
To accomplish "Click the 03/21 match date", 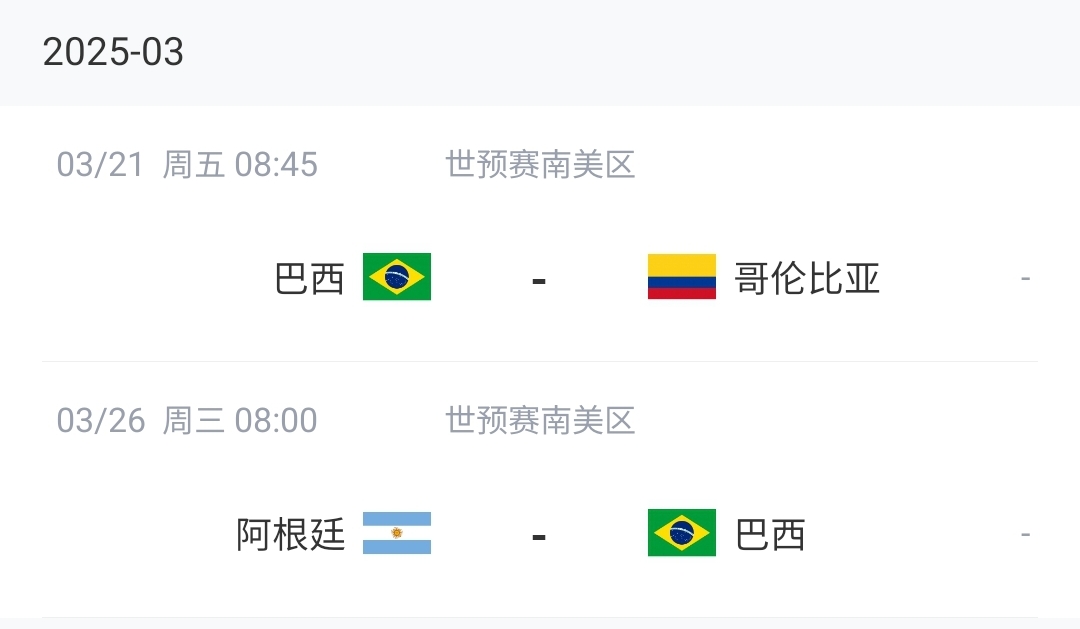I will (x=101, y=164).
